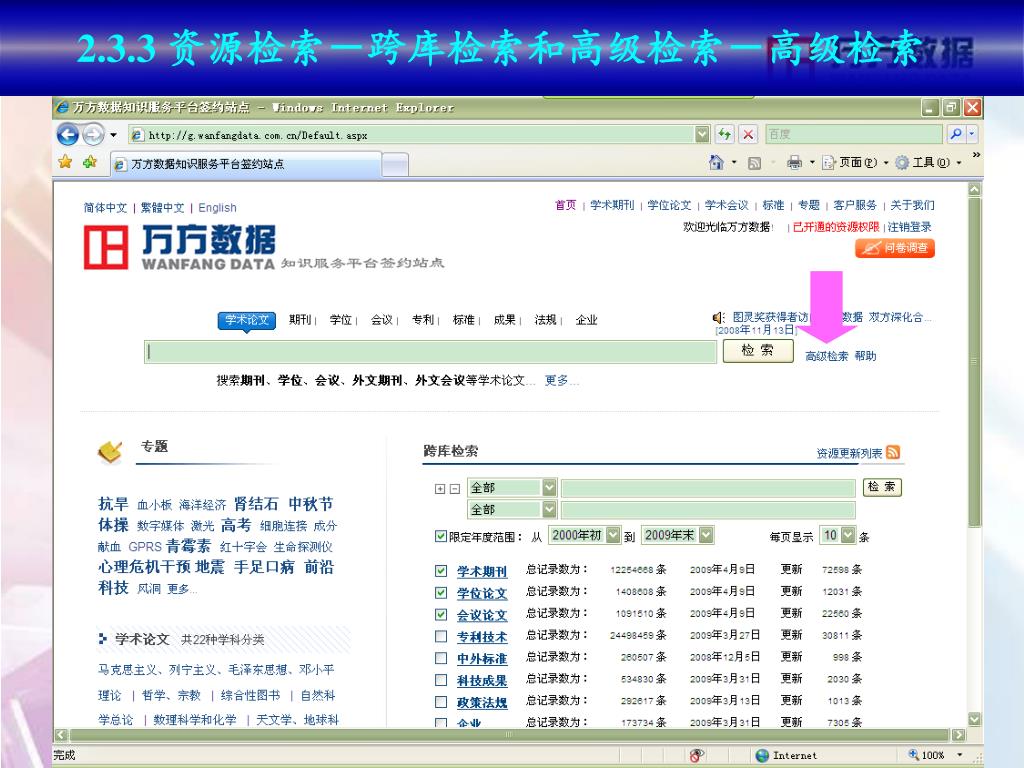Click the Print icon in IE toolbar
Image resolution: width=1024 pixels, height=768 pixels.
point(794,162)
